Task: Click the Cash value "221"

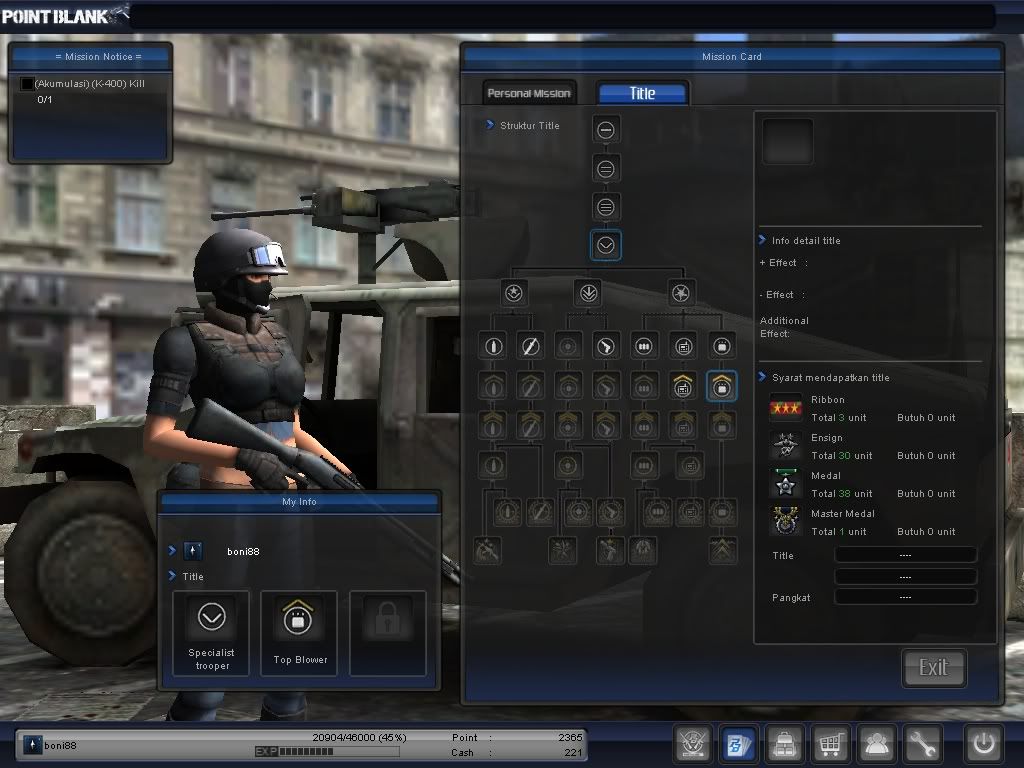Action: pos(573,752)
